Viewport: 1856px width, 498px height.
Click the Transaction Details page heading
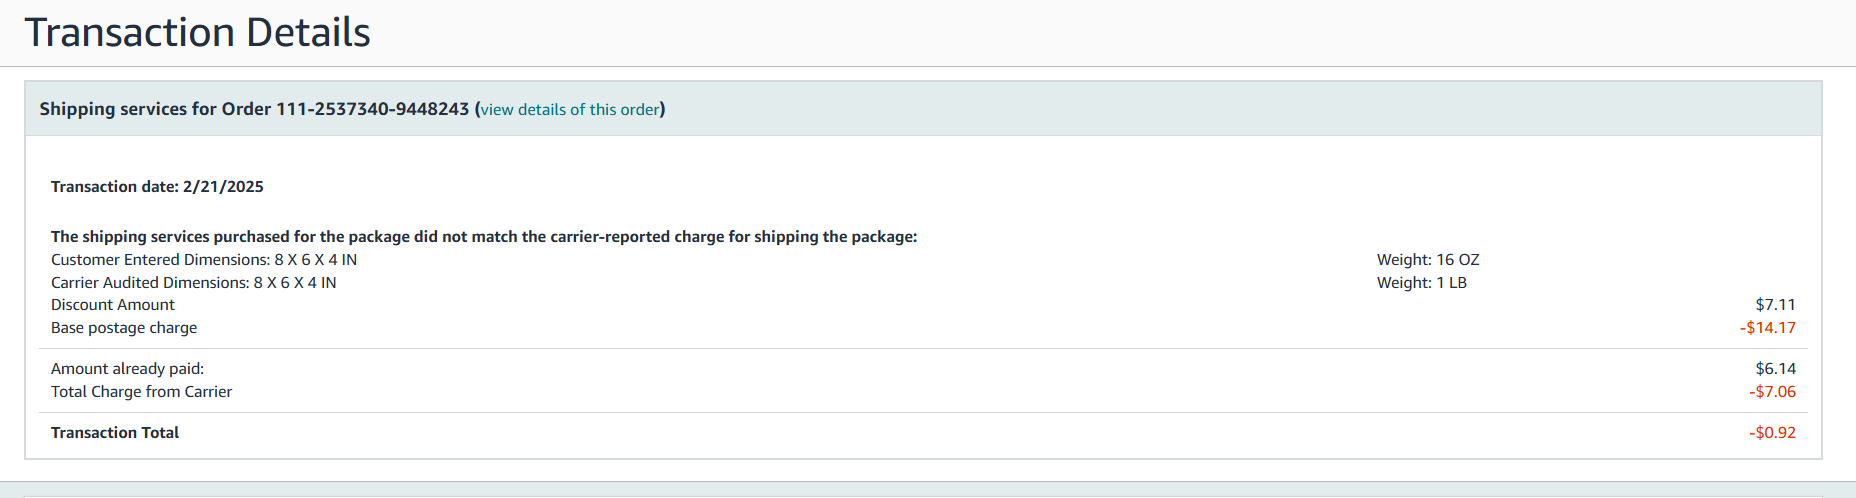click(x=198, y=33)
